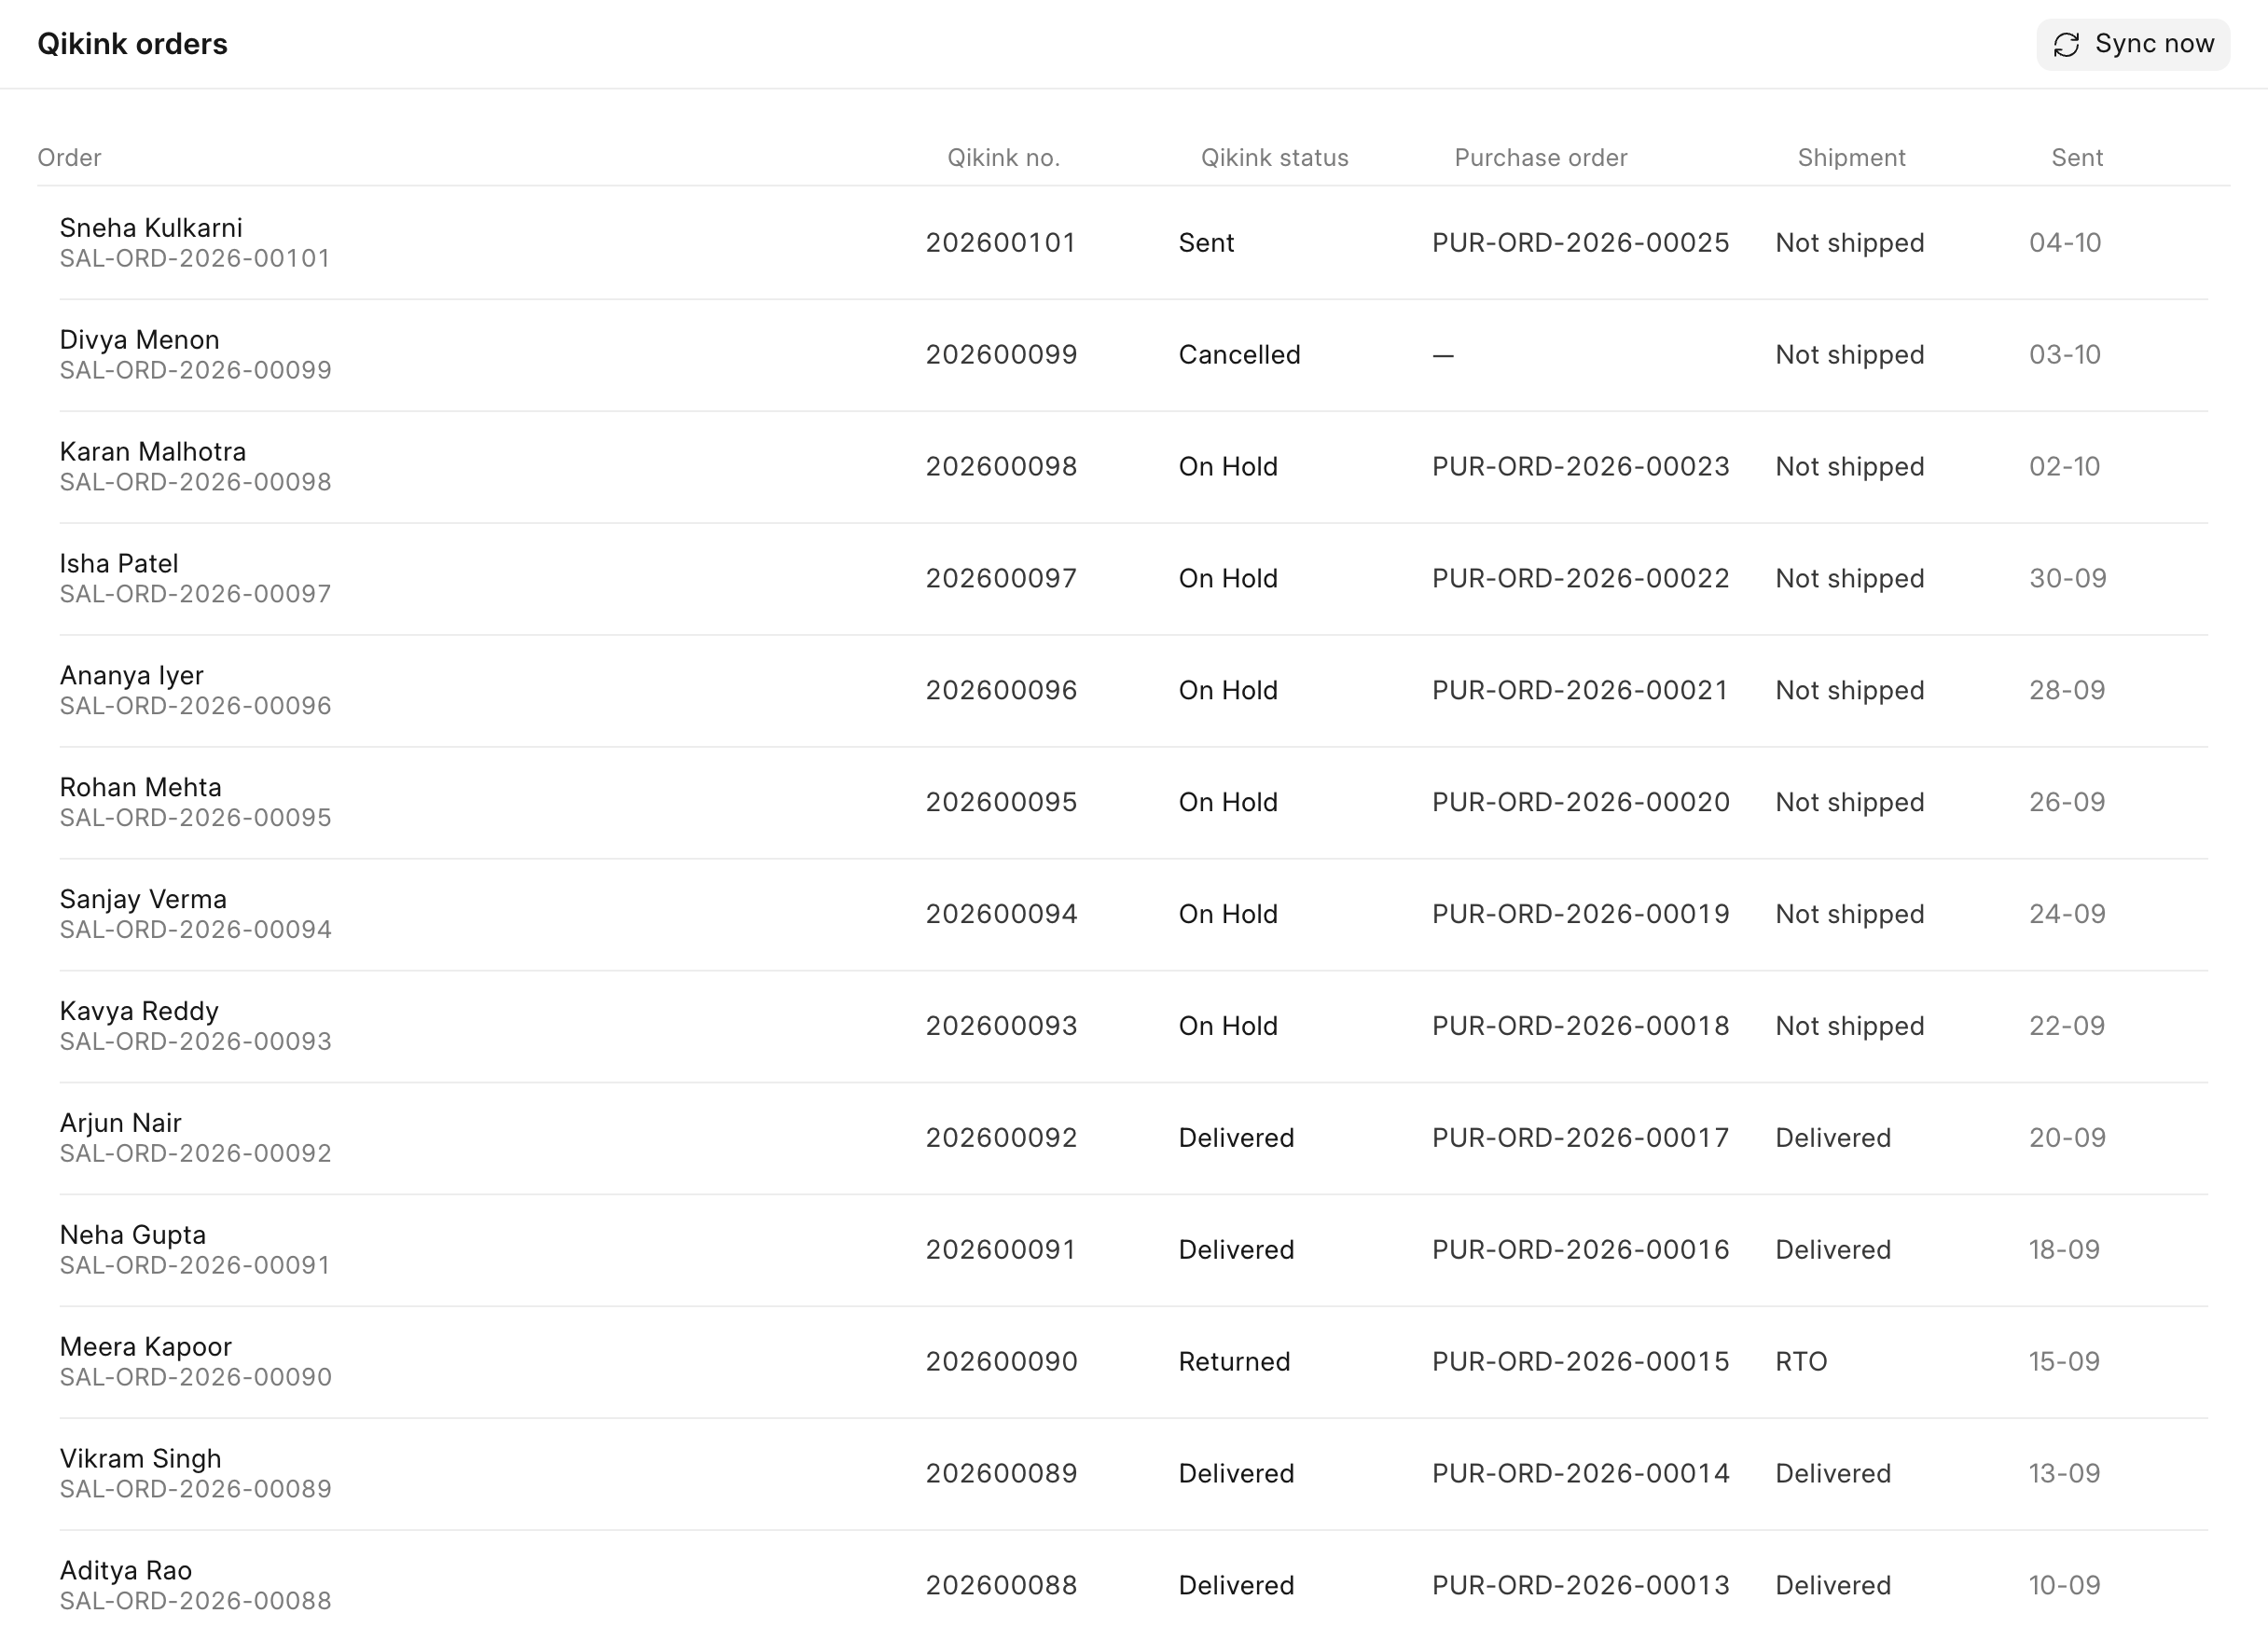Select the Purchase order column header
The width and height of the screenshot is (2268, 1641).
tap(1540, 158)
